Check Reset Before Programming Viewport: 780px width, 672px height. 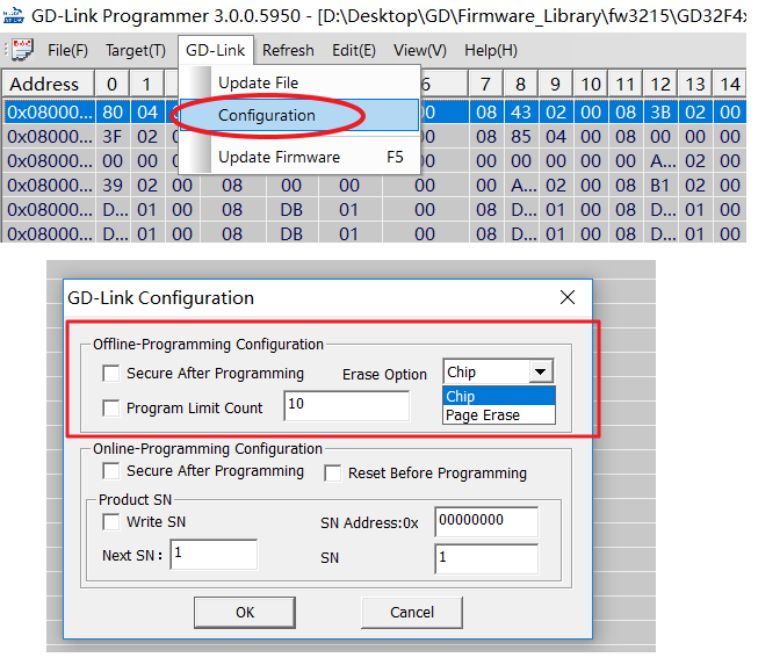332,473
